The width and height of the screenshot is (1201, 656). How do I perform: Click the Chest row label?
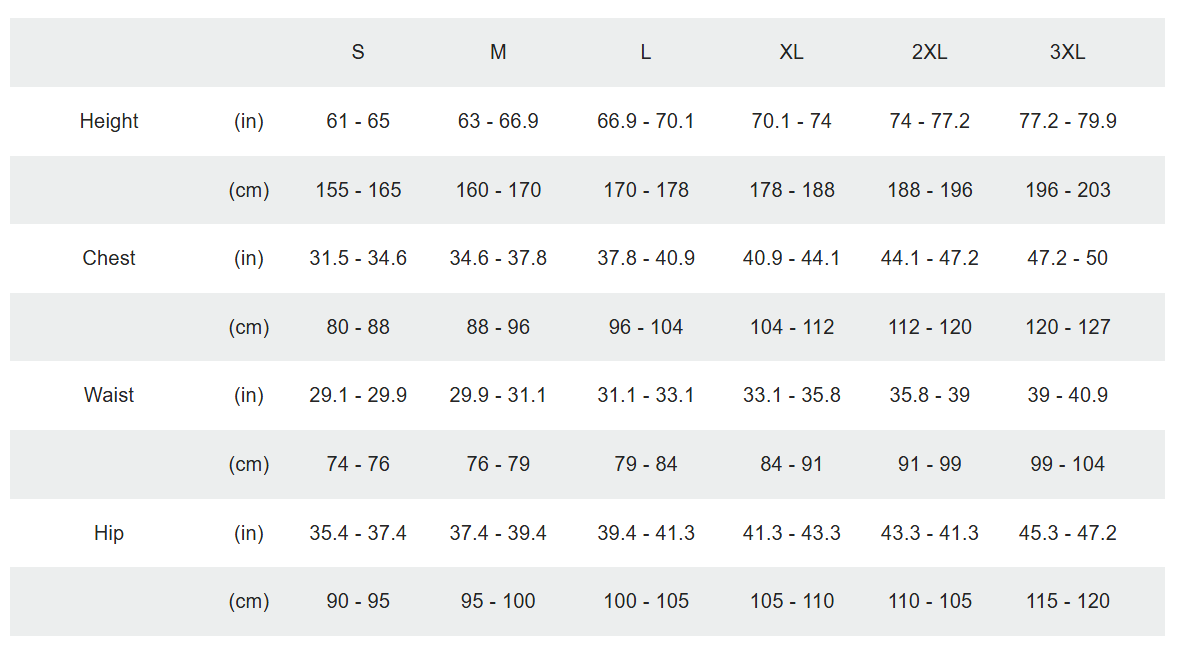(109, 258)
